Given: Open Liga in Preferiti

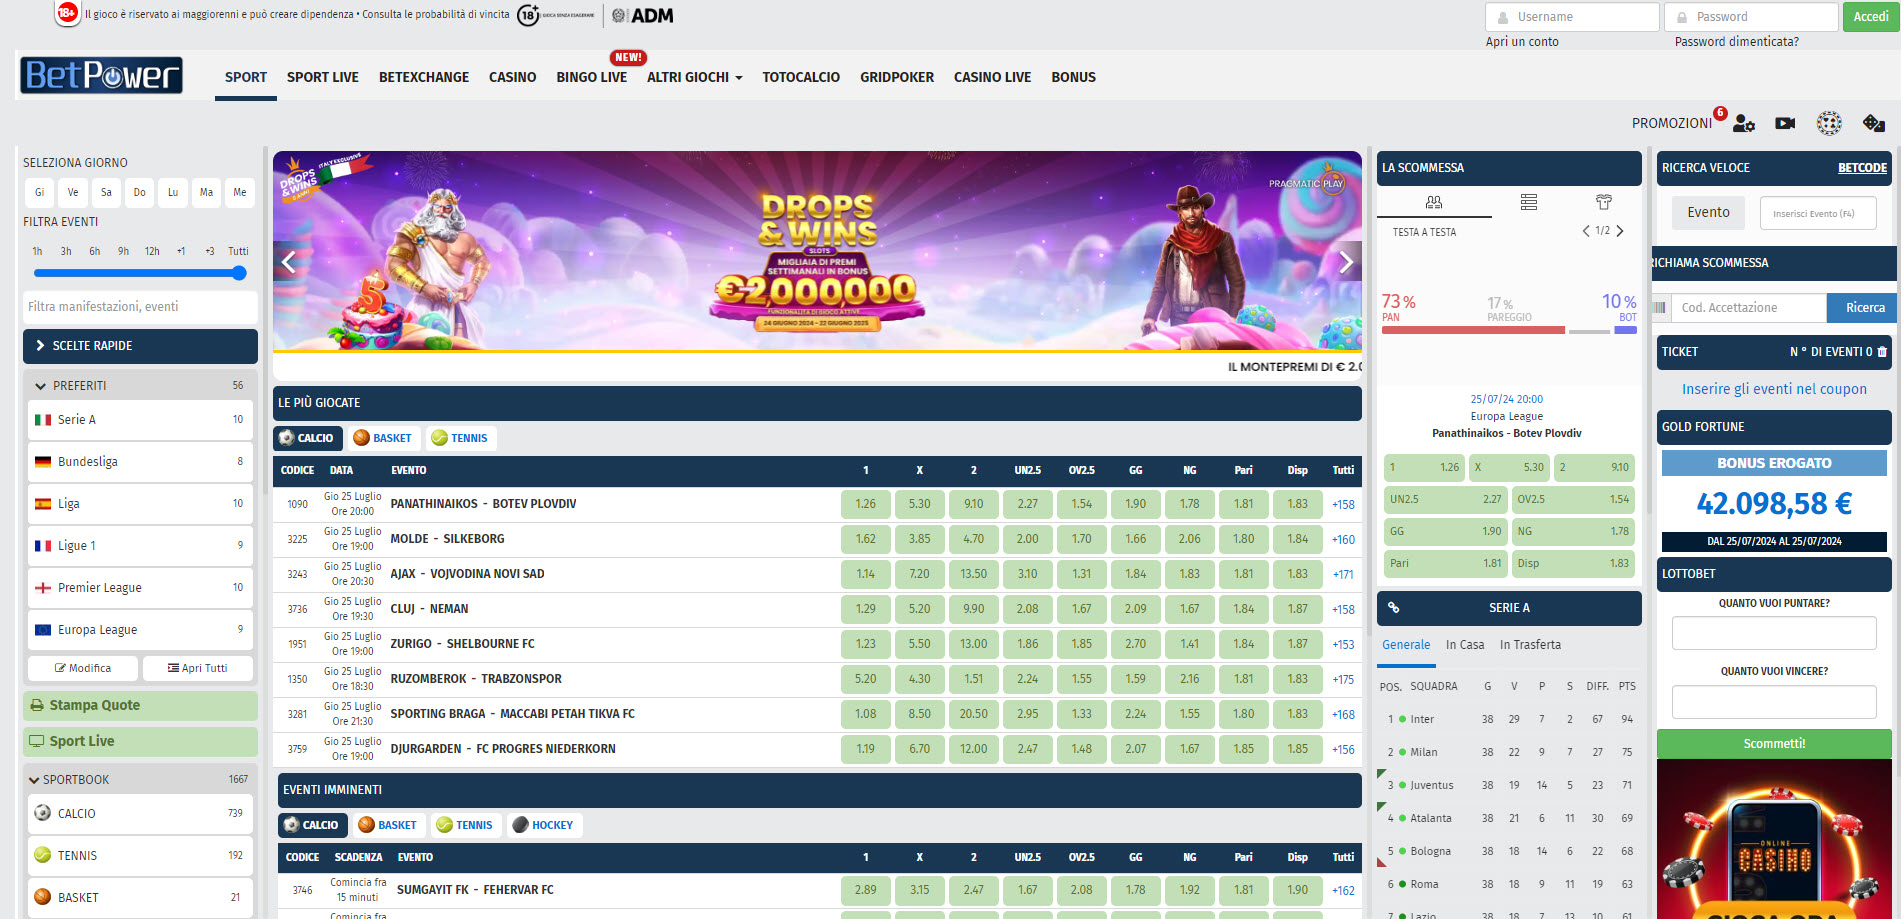Looking at the screenshot, I should [140, 504].
